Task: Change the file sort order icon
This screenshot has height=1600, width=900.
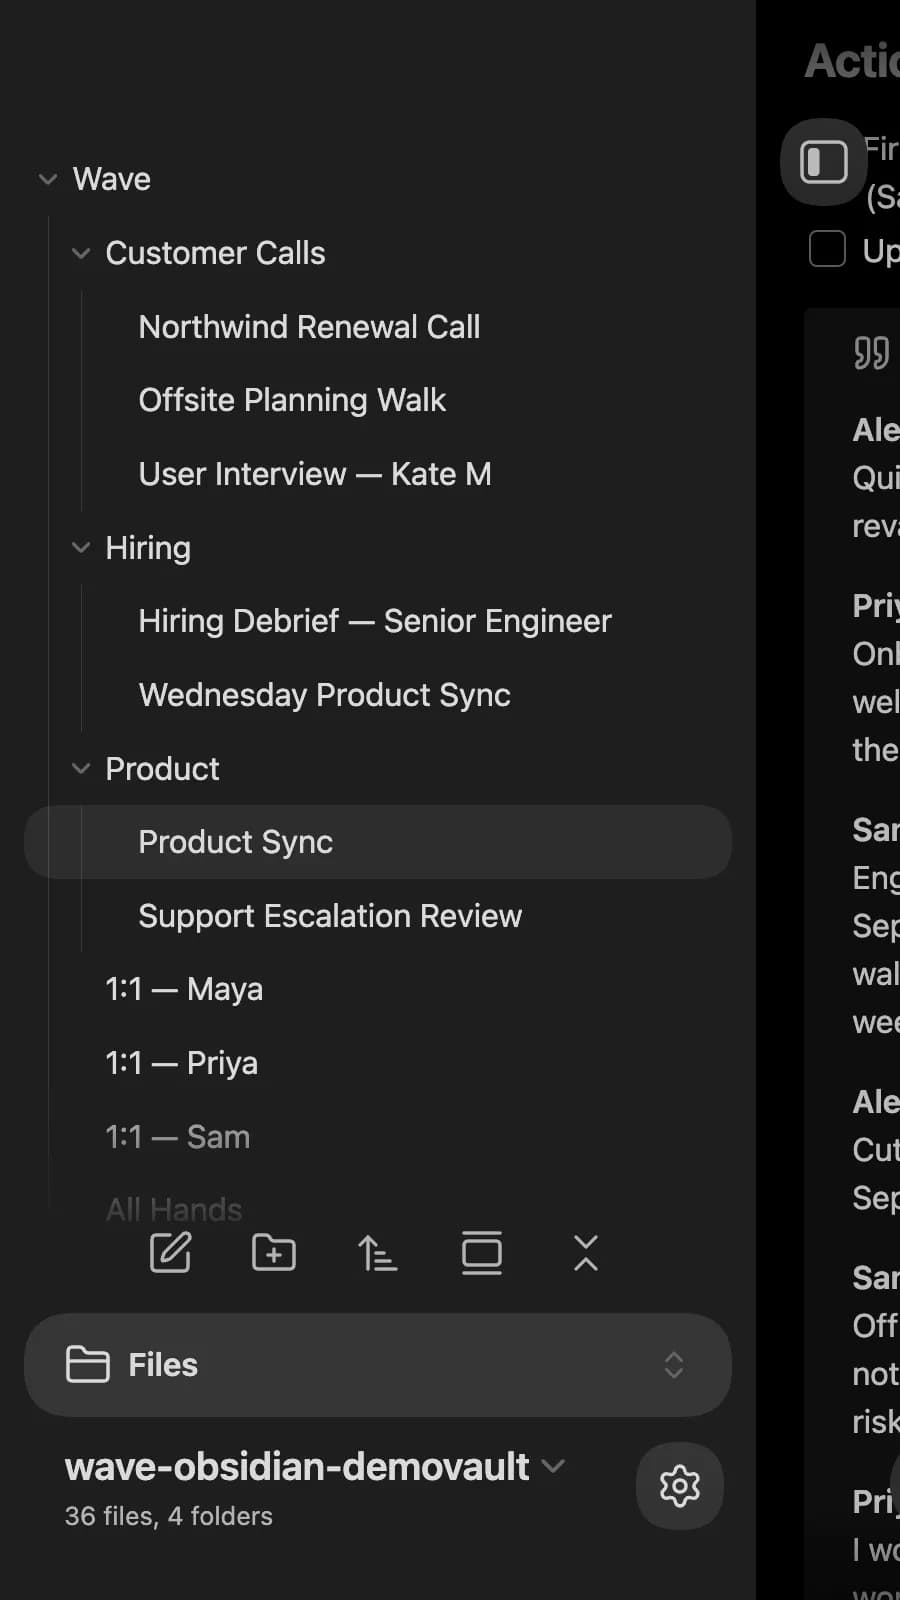Action: pyautogui.click(x=377, y=1252)
